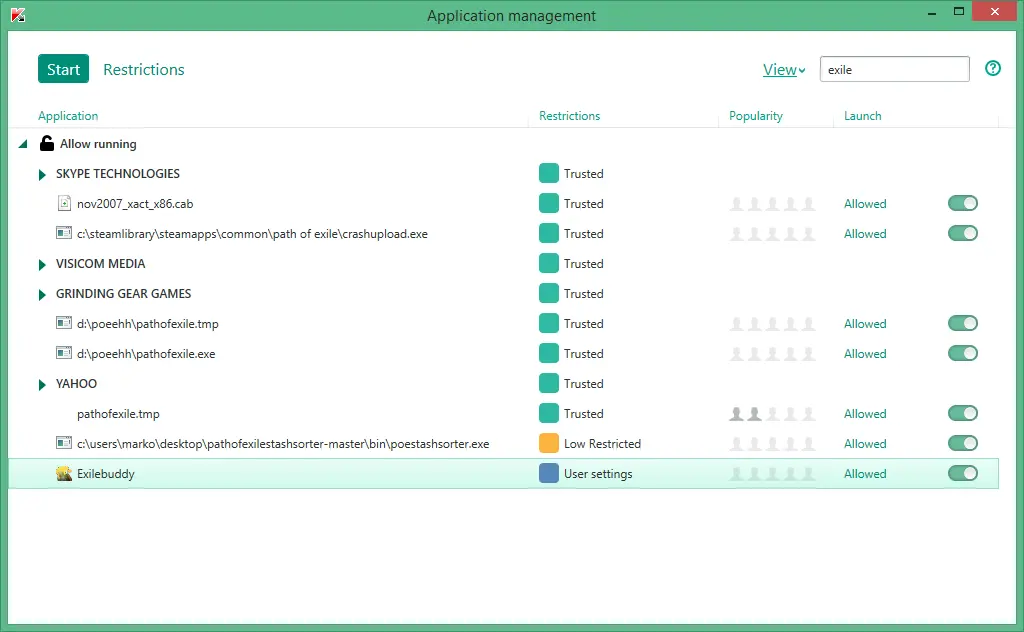The width and height of the screenshot is (1024, 632).
Task: Switch to the Start tab
Action: [x=63, y=69]
